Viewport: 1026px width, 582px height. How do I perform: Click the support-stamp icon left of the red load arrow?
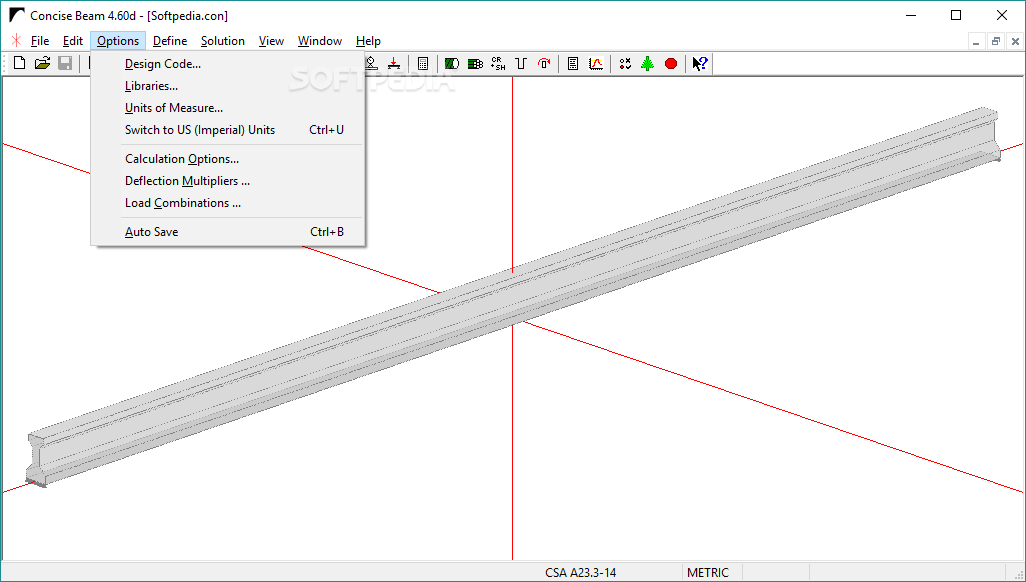371,64
